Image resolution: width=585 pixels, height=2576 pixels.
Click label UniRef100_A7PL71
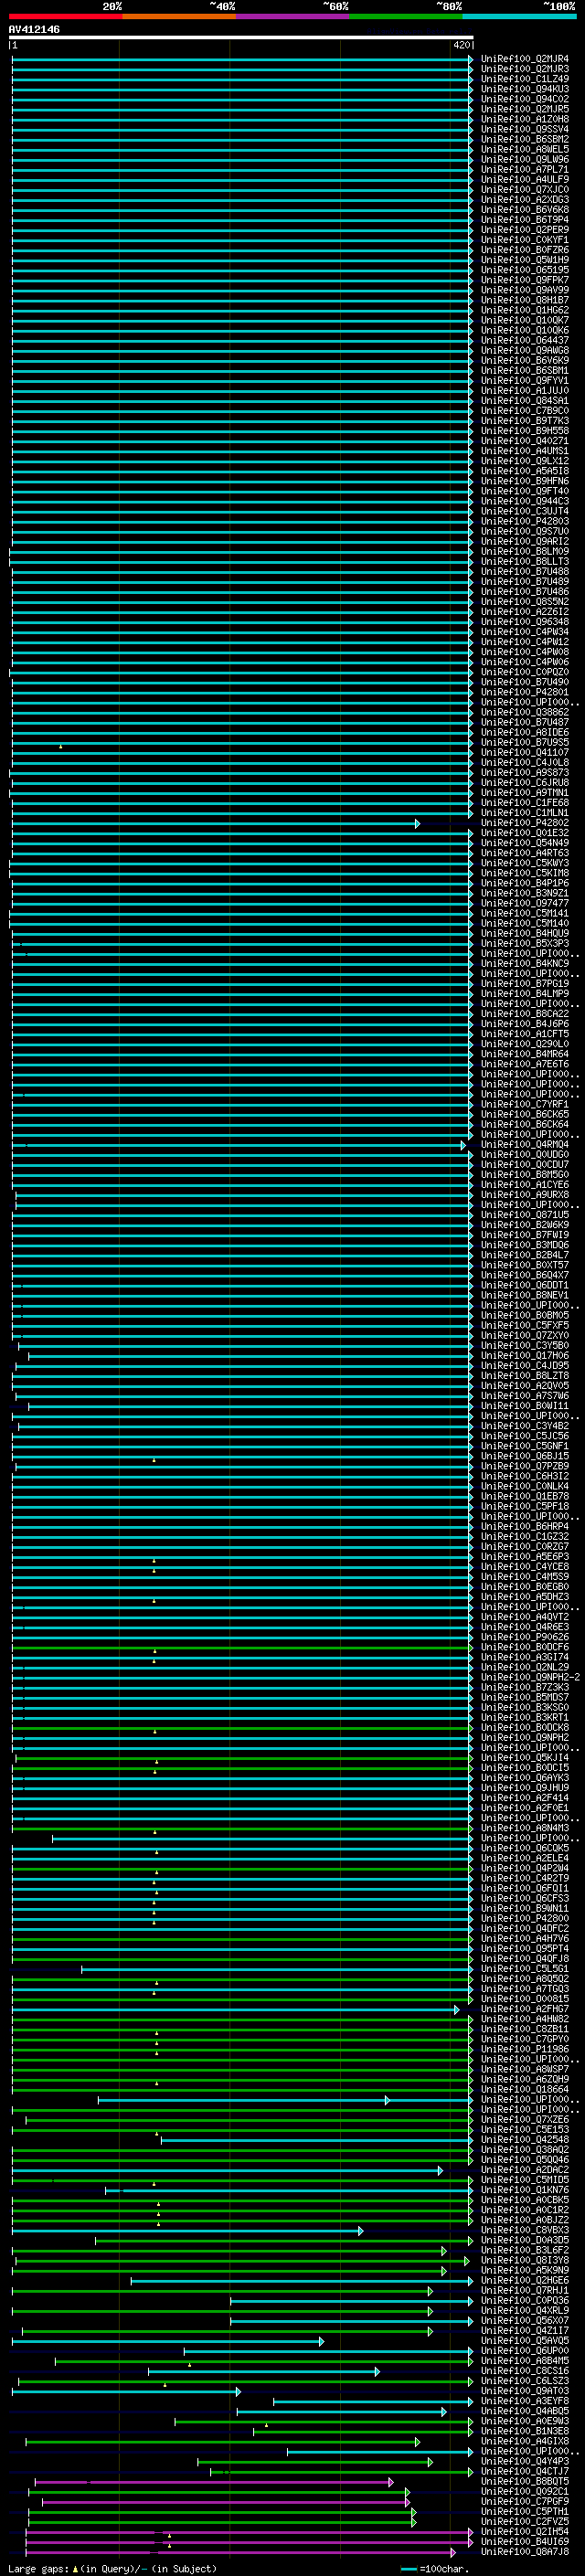(x=525, y=170)
